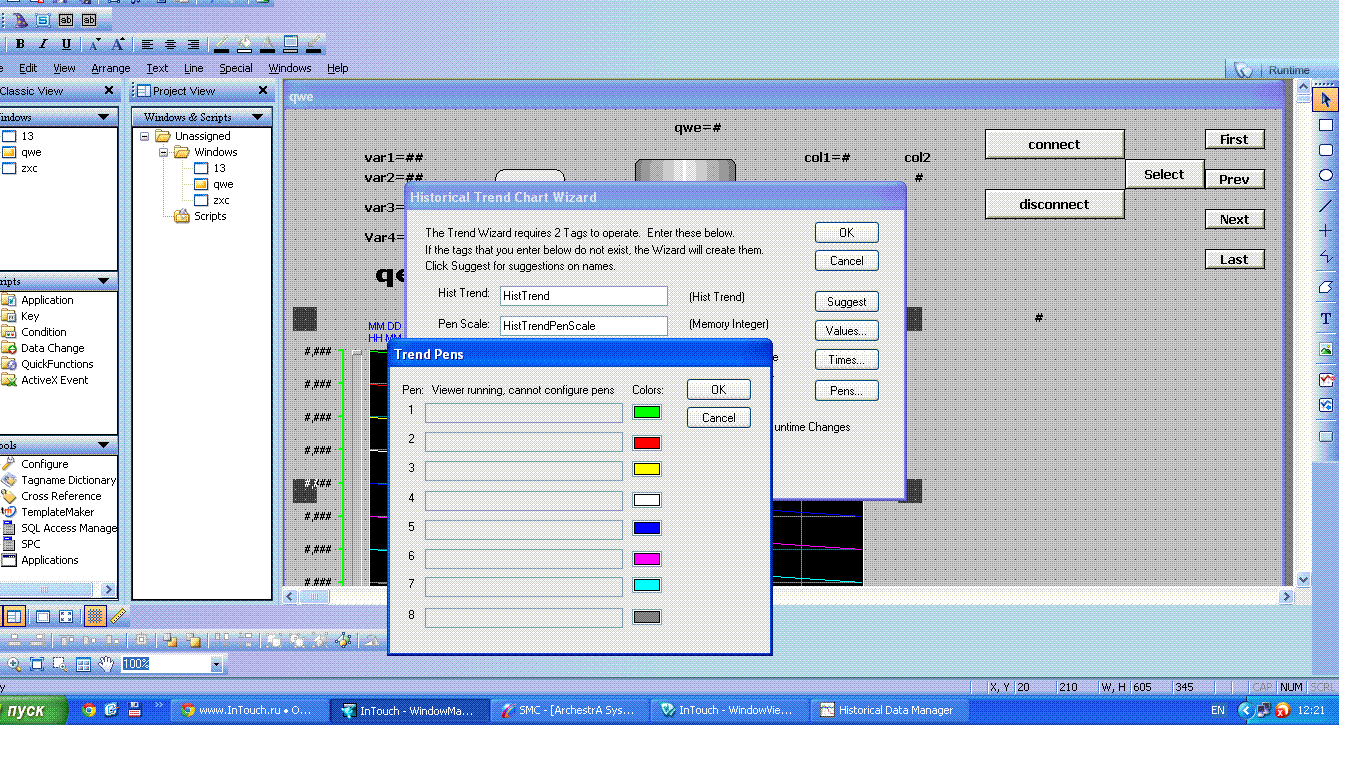Click the Hist Trend tag input field
The height and width of the screenshot is (768, 1366).
pos(583,296)
